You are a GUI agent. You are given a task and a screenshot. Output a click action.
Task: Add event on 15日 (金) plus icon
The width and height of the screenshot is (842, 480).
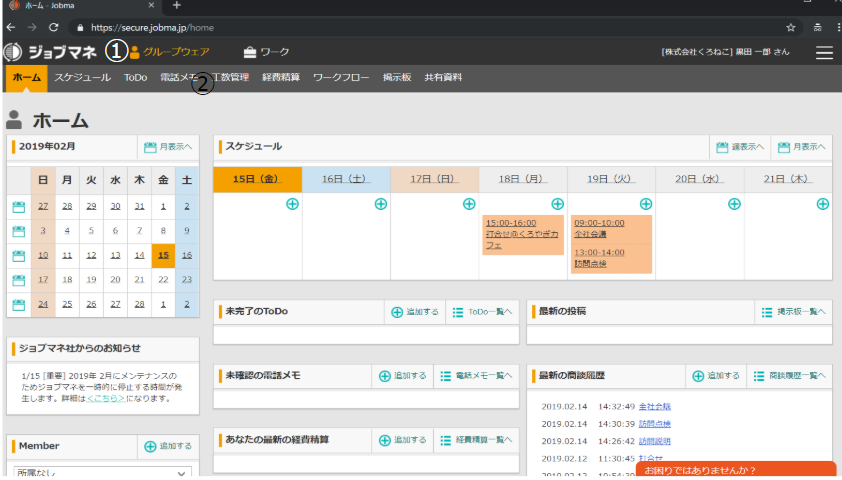click(292, 204)
